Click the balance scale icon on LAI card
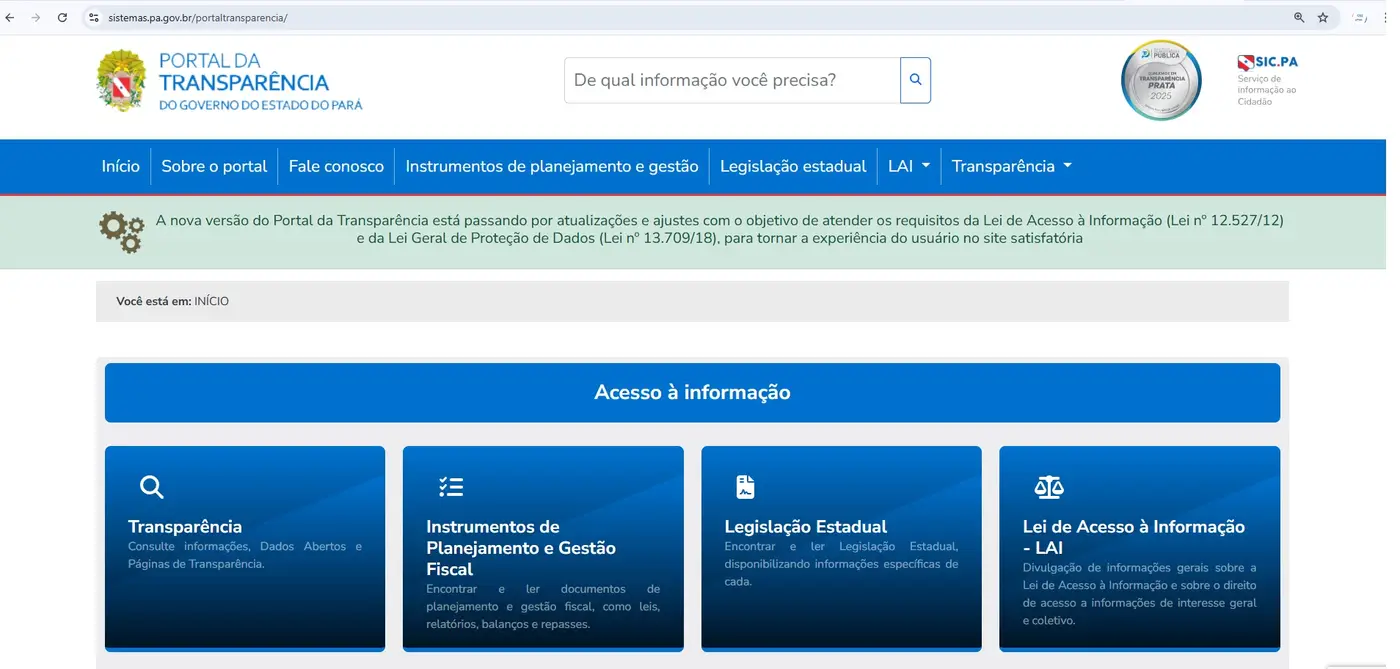Viewport: 1400px width, 669px height. [1048, 487]
